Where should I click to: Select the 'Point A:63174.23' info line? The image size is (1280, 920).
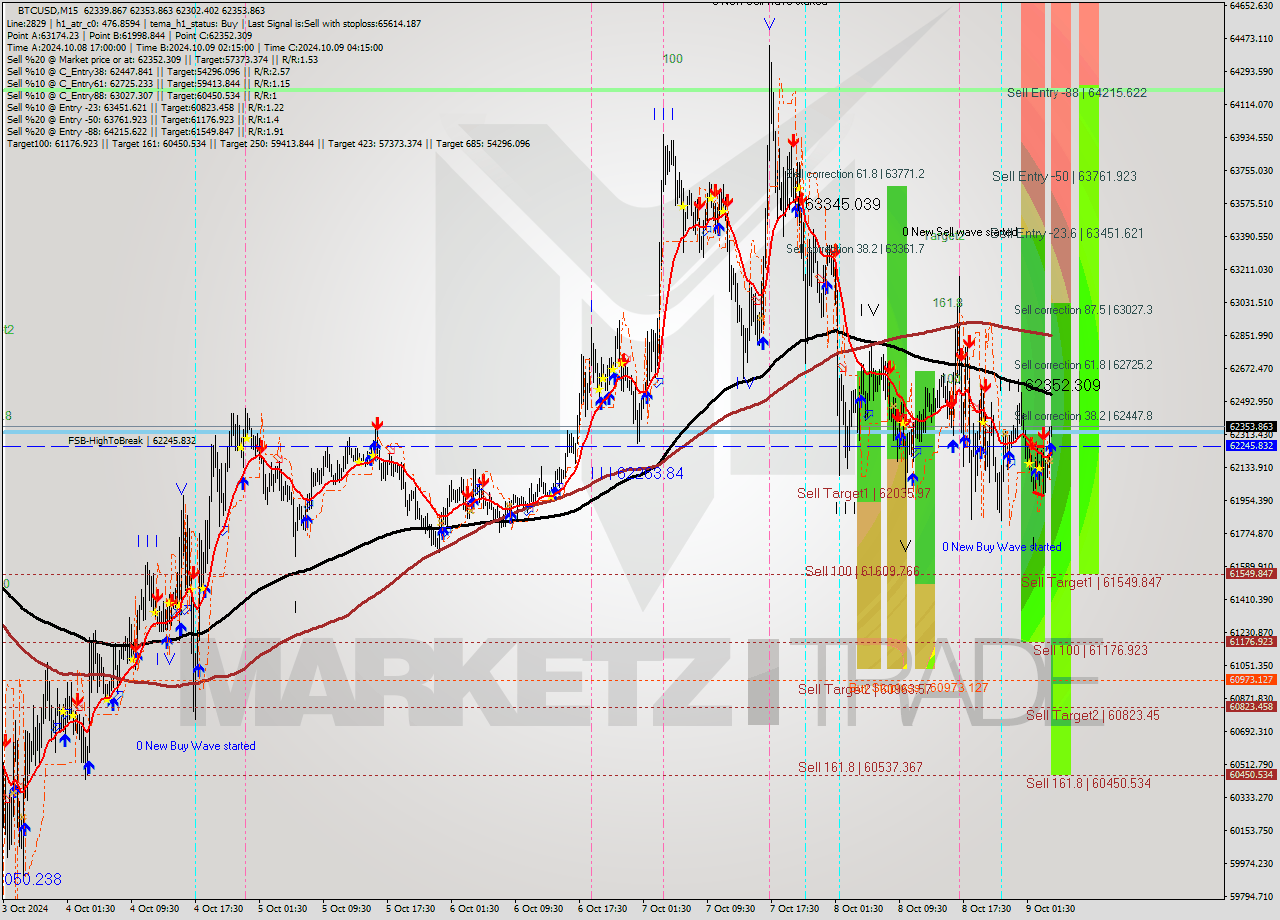[129, 35]
